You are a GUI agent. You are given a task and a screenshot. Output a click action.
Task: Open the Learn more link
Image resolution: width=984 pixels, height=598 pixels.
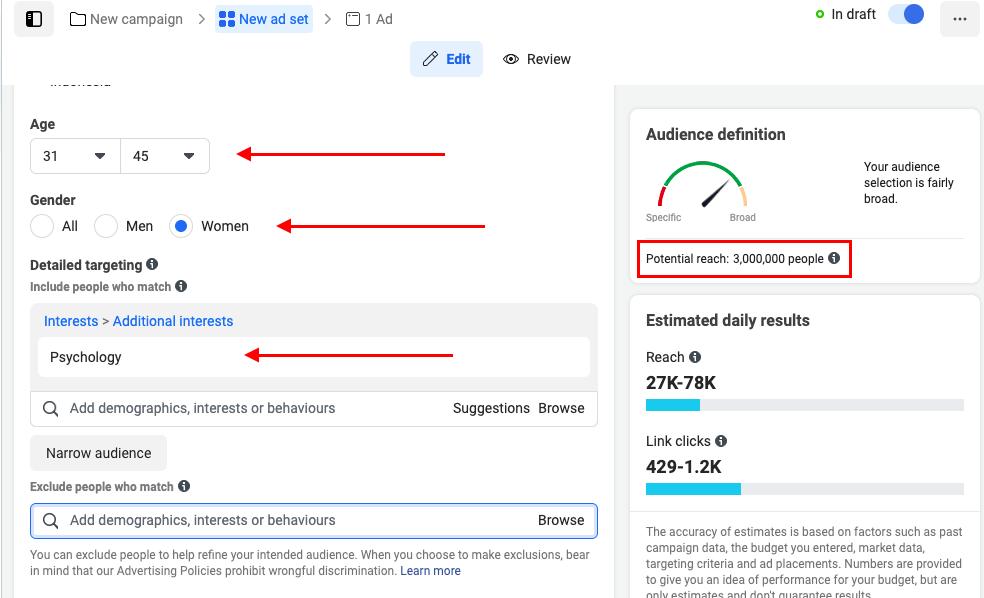430,571
